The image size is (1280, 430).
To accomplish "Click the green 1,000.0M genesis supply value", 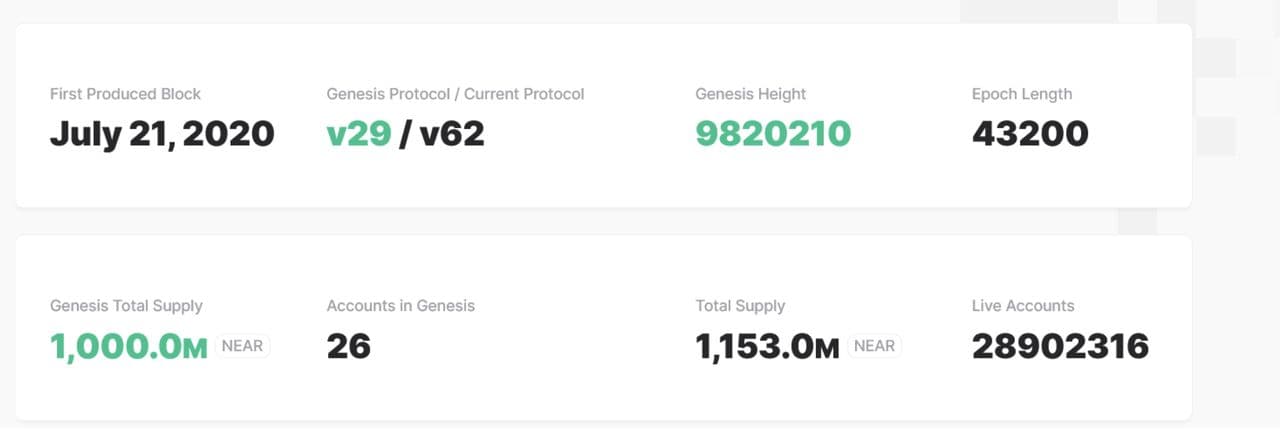I will (x=129, y=346).
